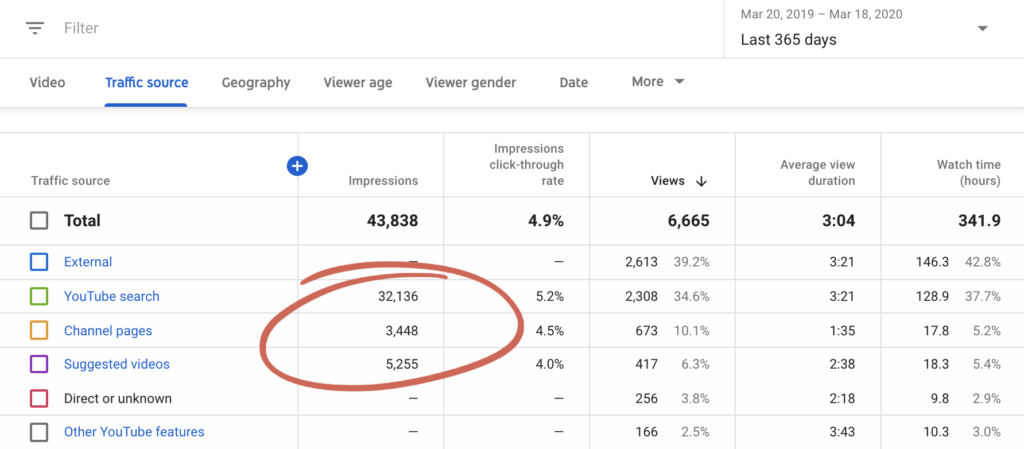Enable the YouTube search row checkbox
The width and height of the screenshot is (1024, 449).
tap(39, 296)
